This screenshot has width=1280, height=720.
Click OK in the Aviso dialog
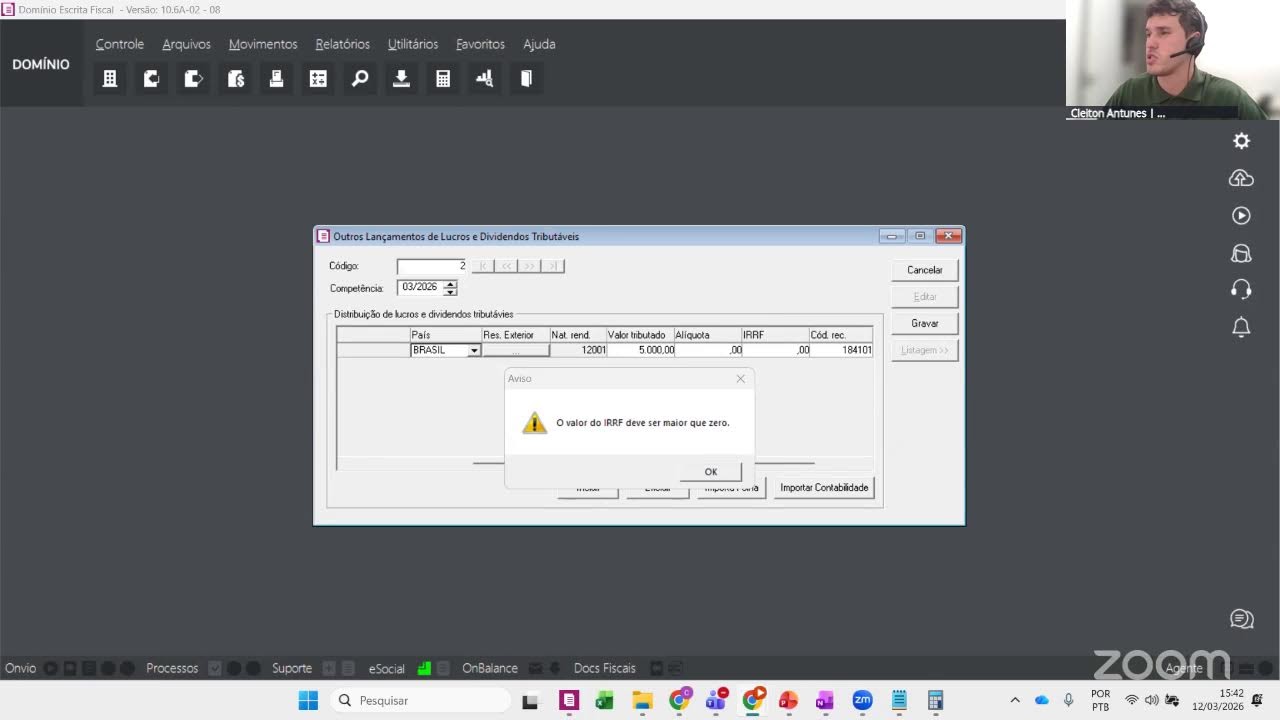pyautogui.click(x=711, y=472)
